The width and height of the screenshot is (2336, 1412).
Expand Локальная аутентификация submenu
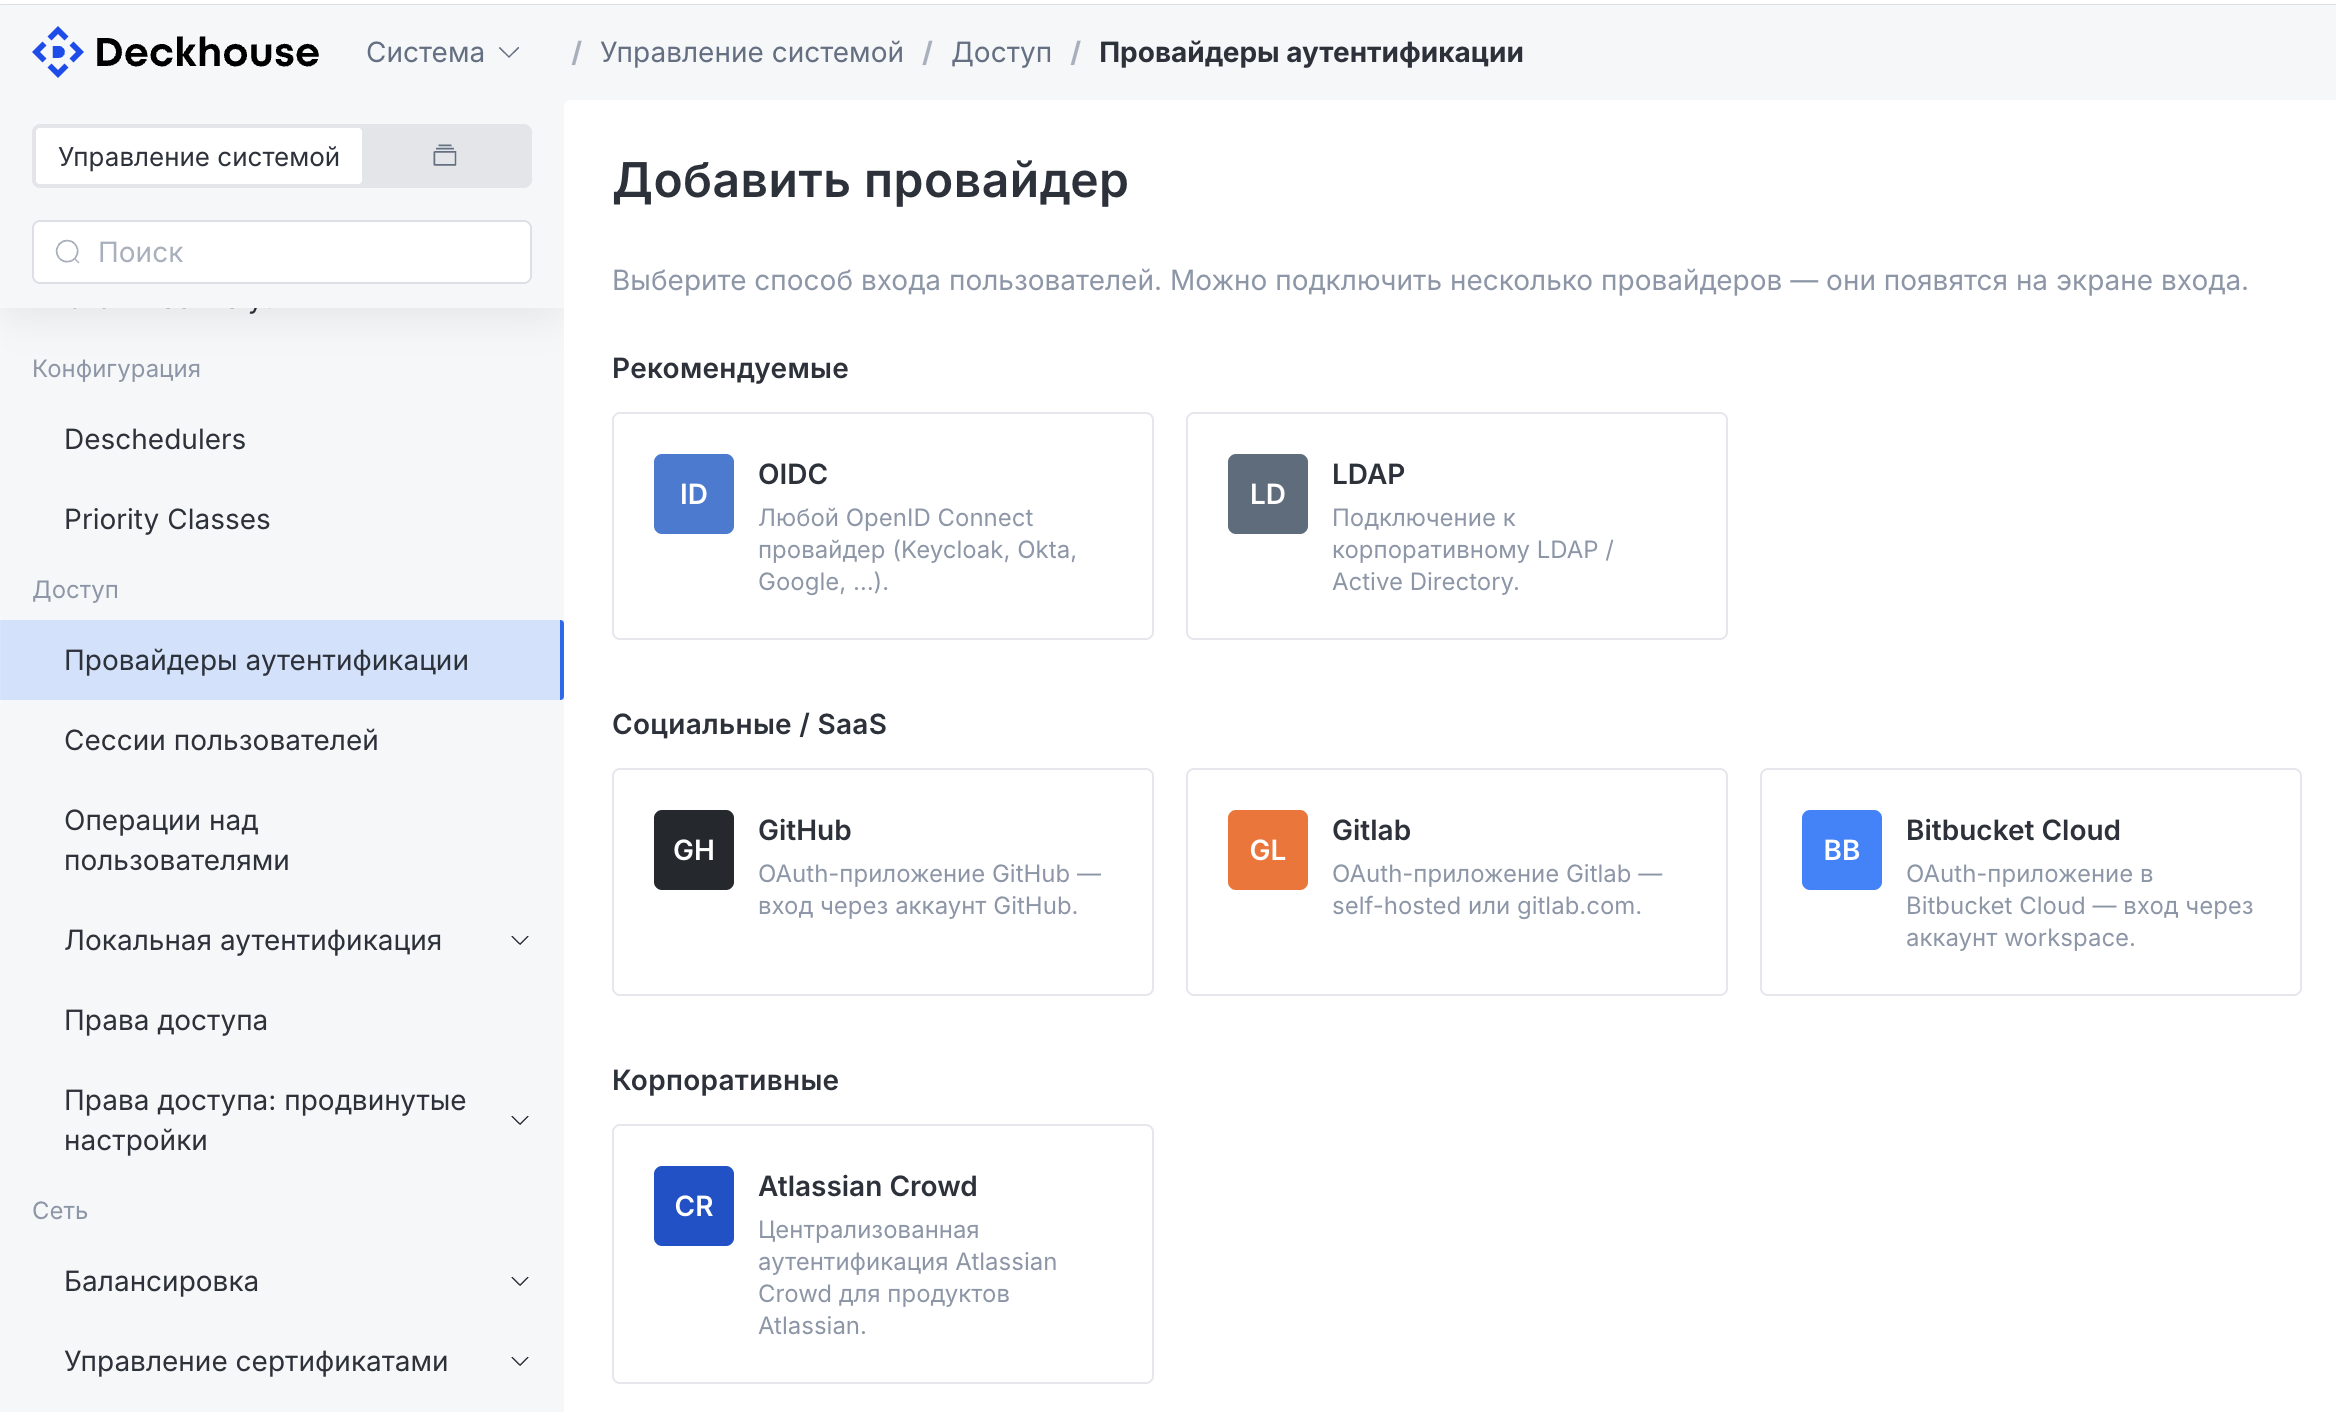pos(520,940)
